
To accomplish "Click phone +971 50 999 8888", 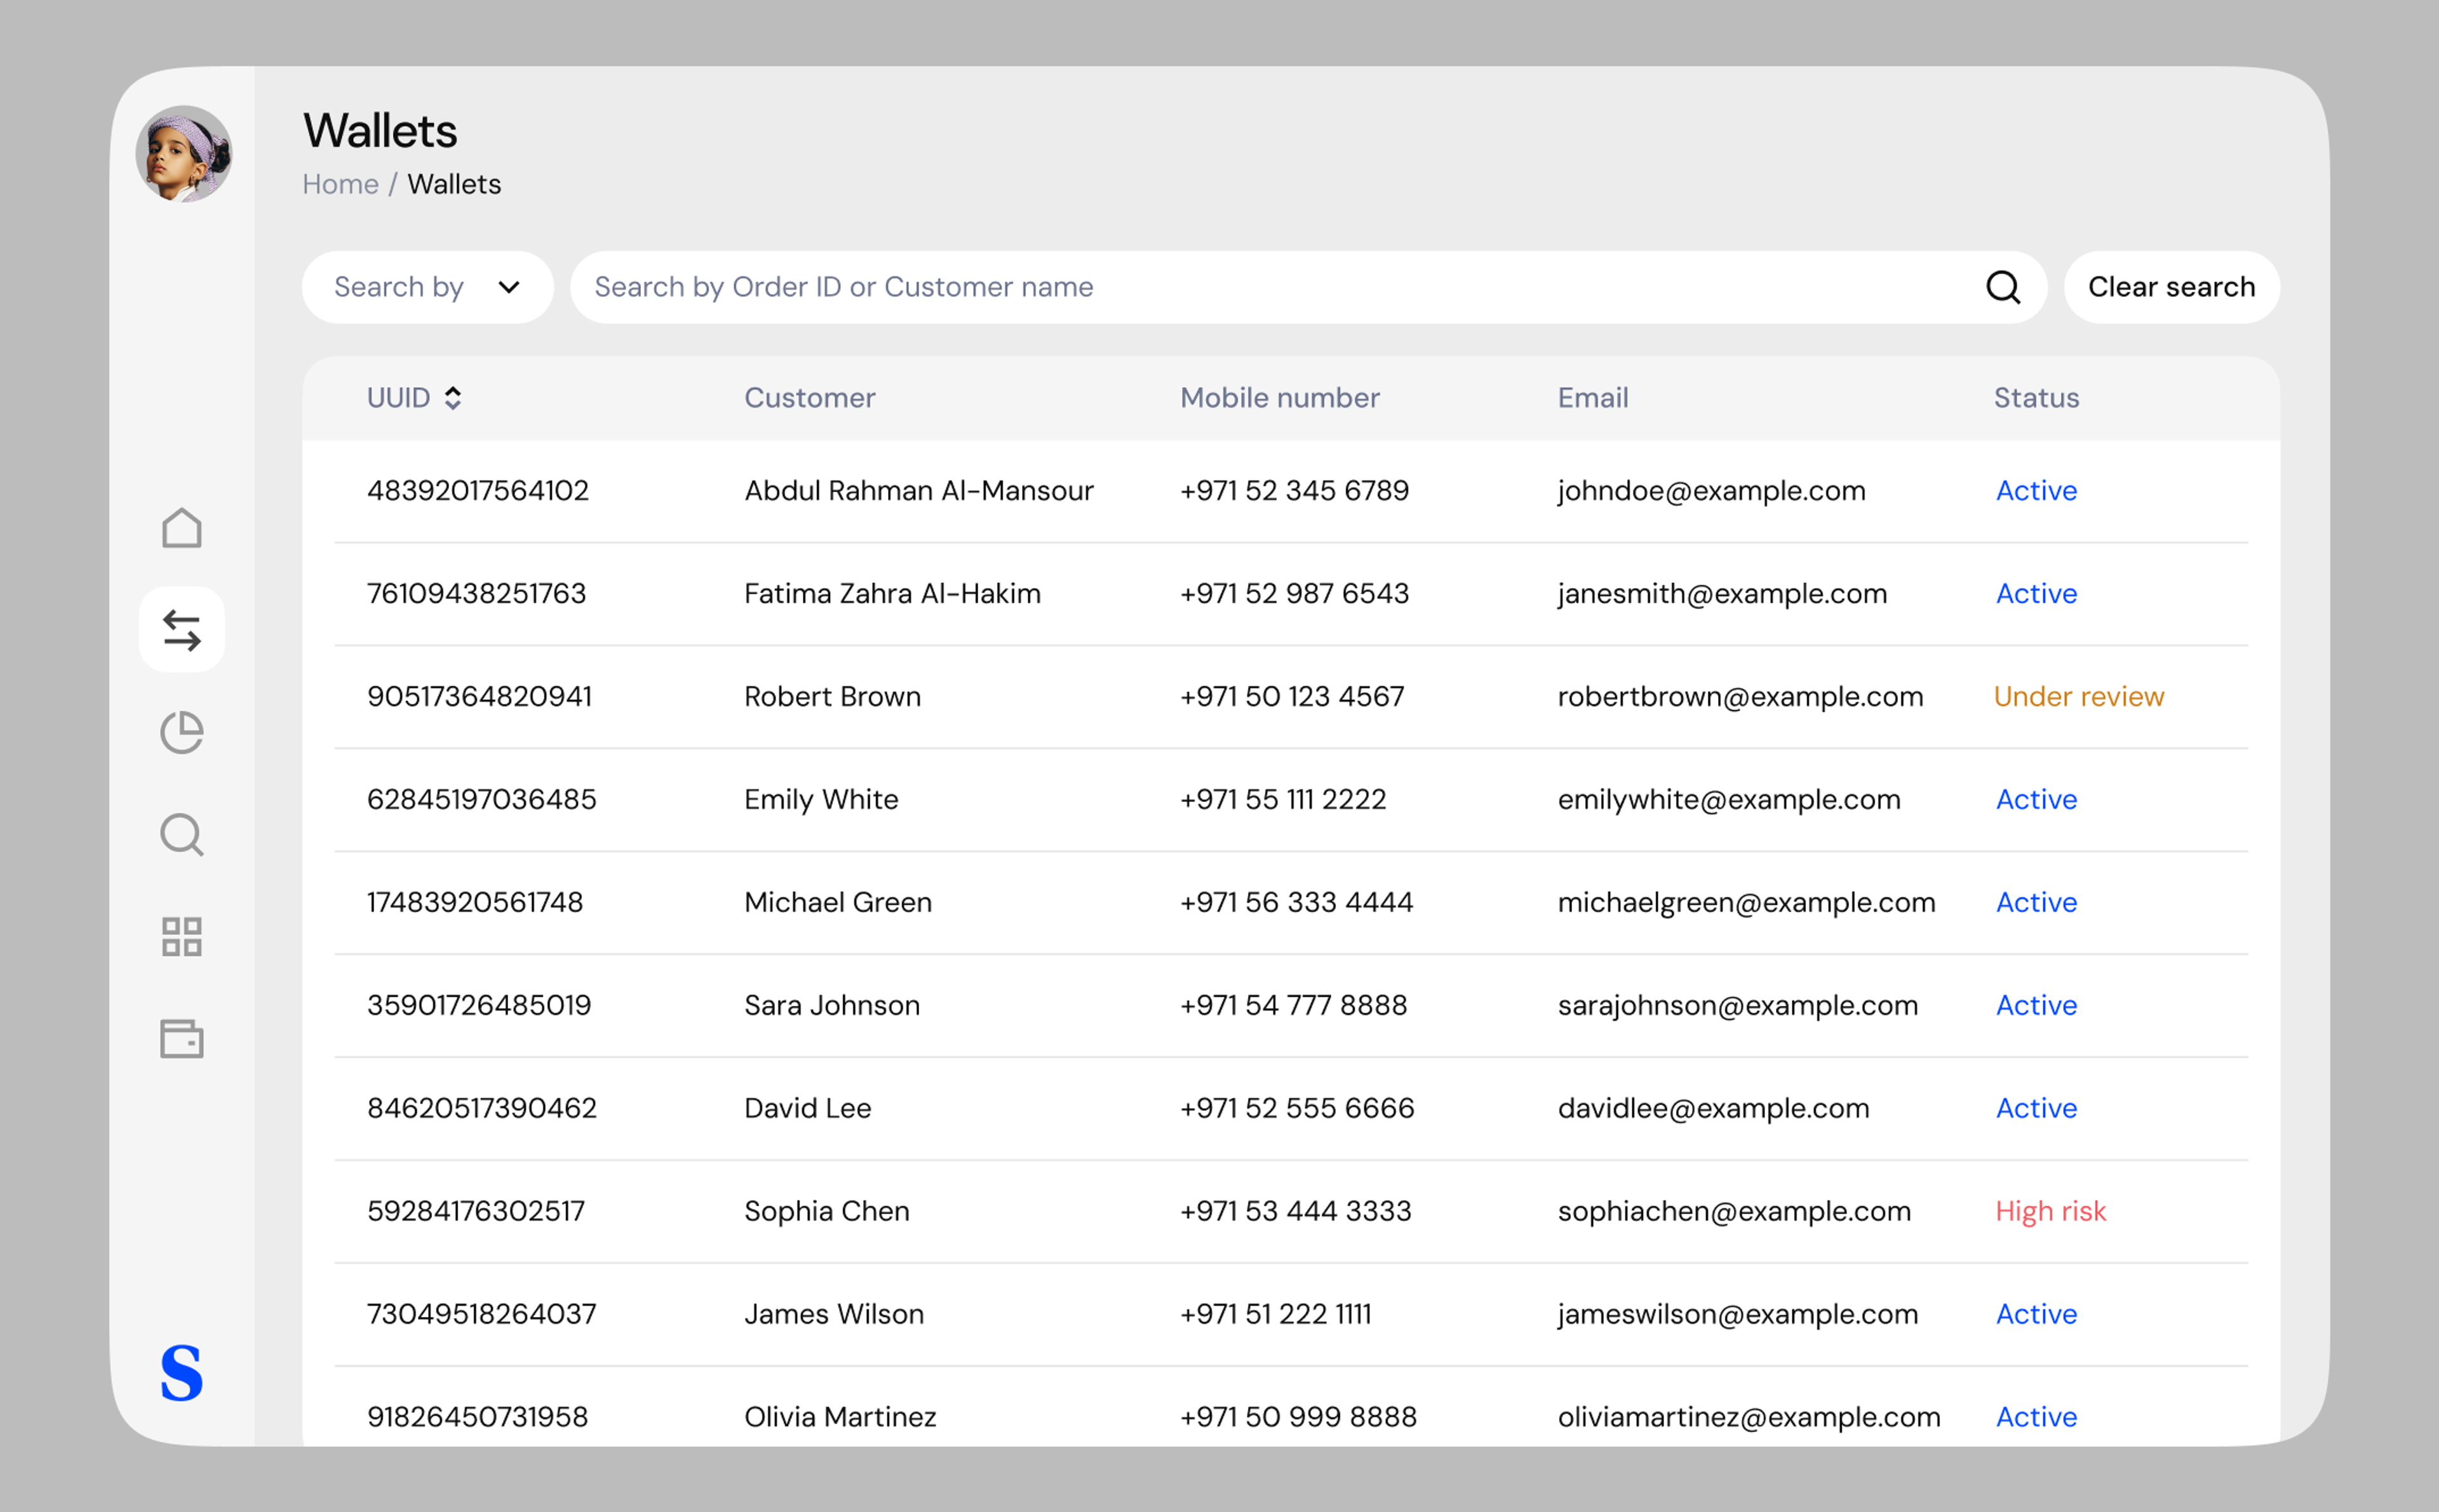I will click(x=1299, y=1418).
